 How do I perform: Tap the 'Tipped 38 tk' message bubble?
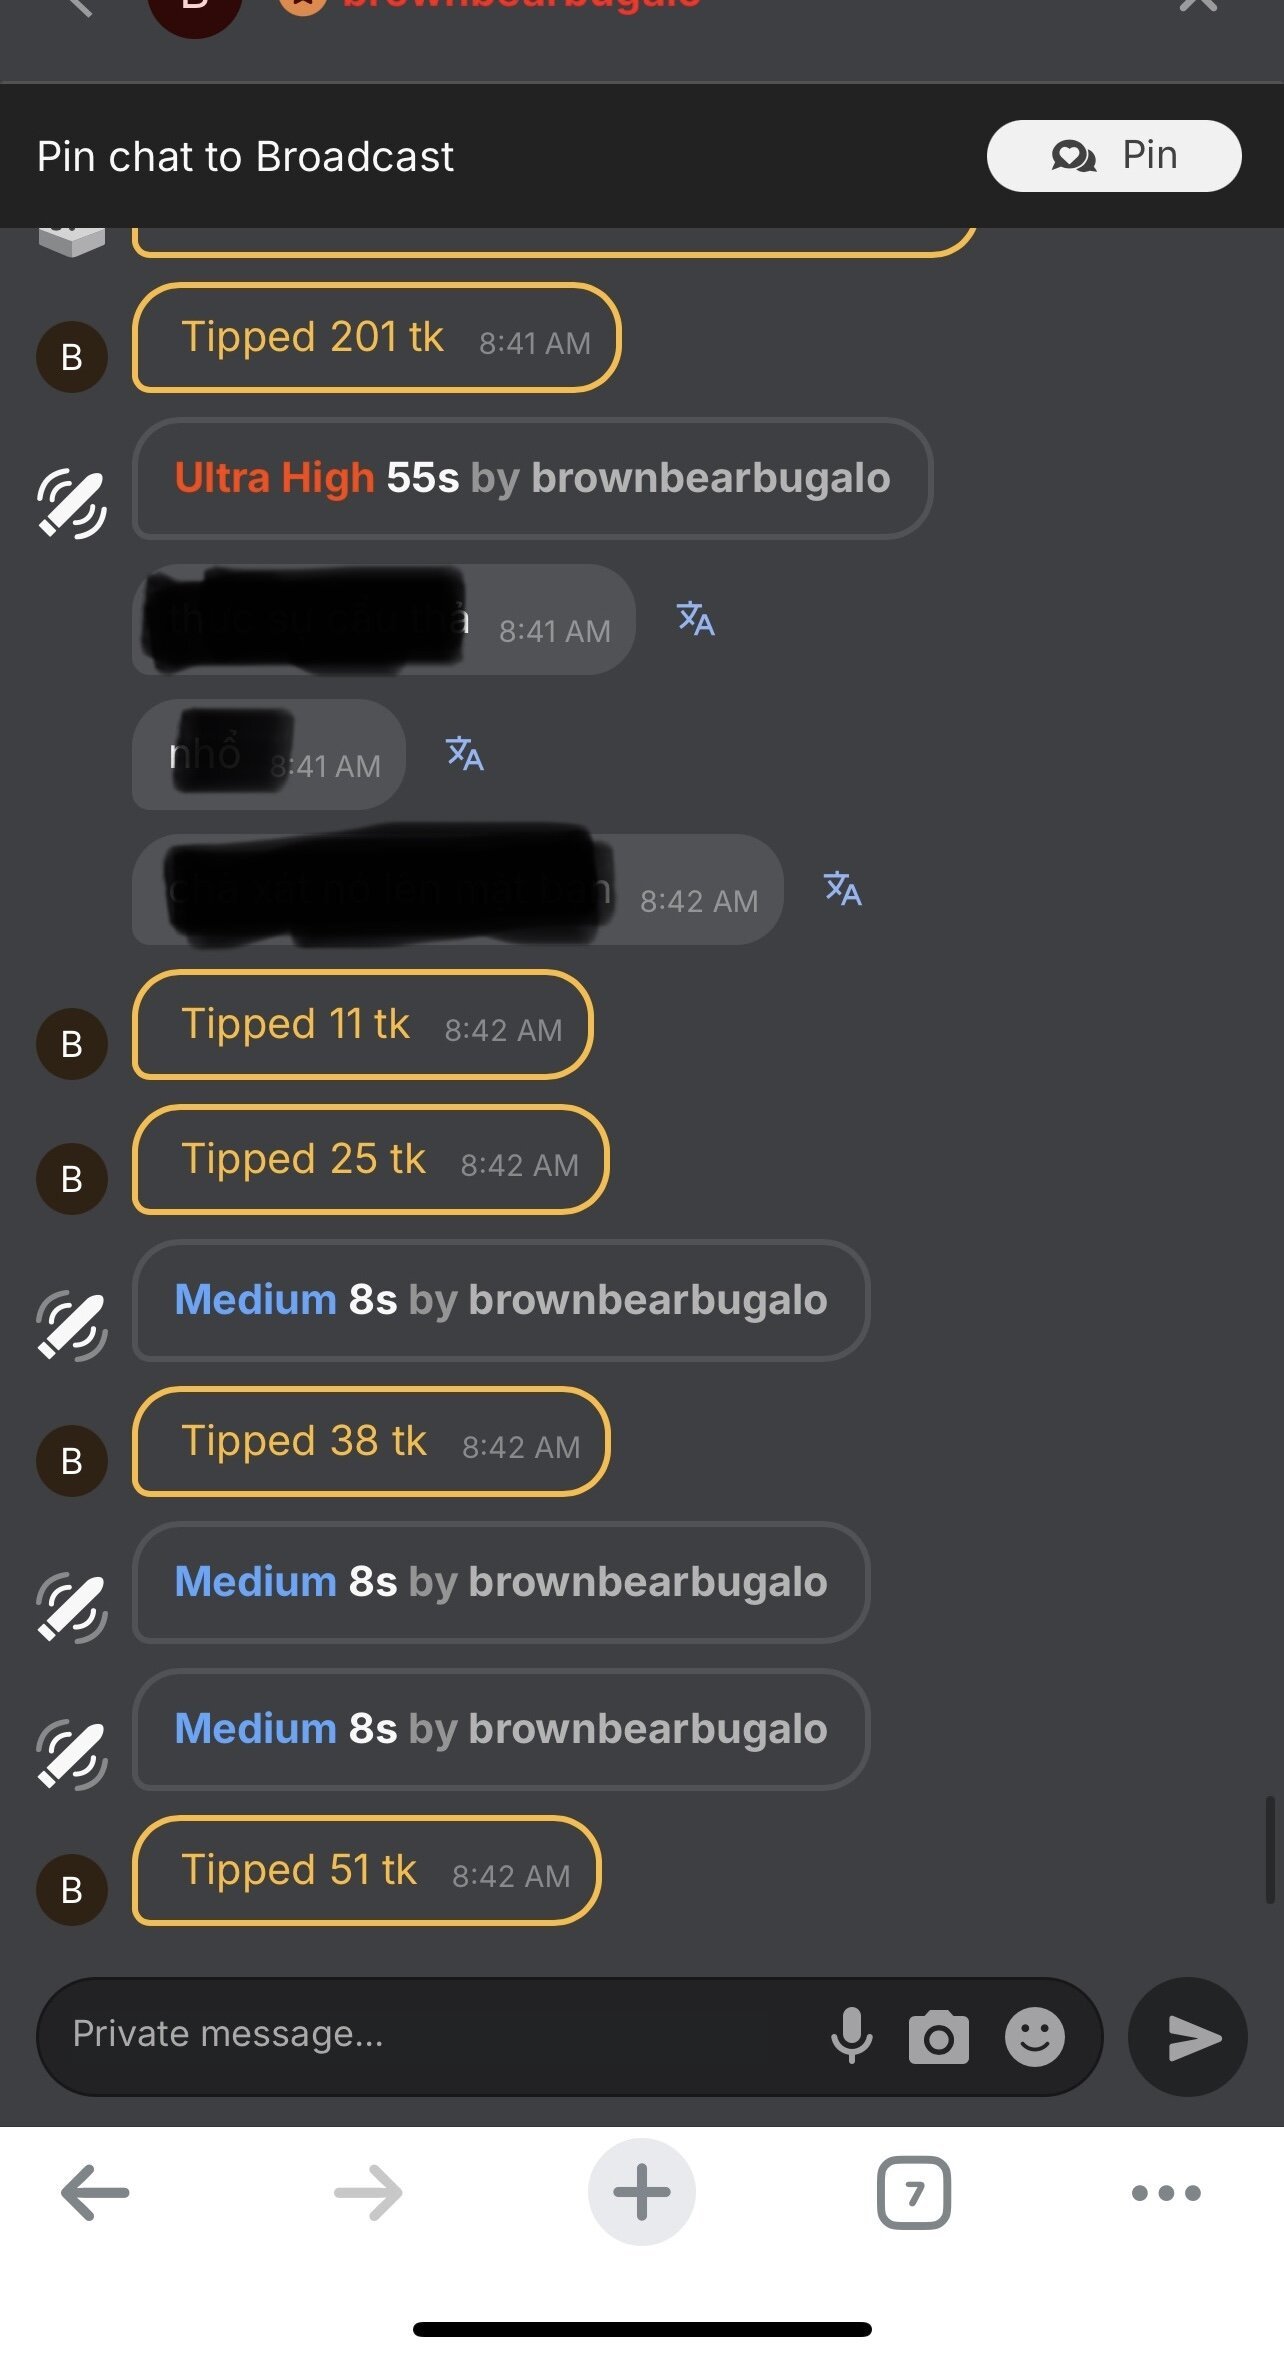pos(371,1441)
